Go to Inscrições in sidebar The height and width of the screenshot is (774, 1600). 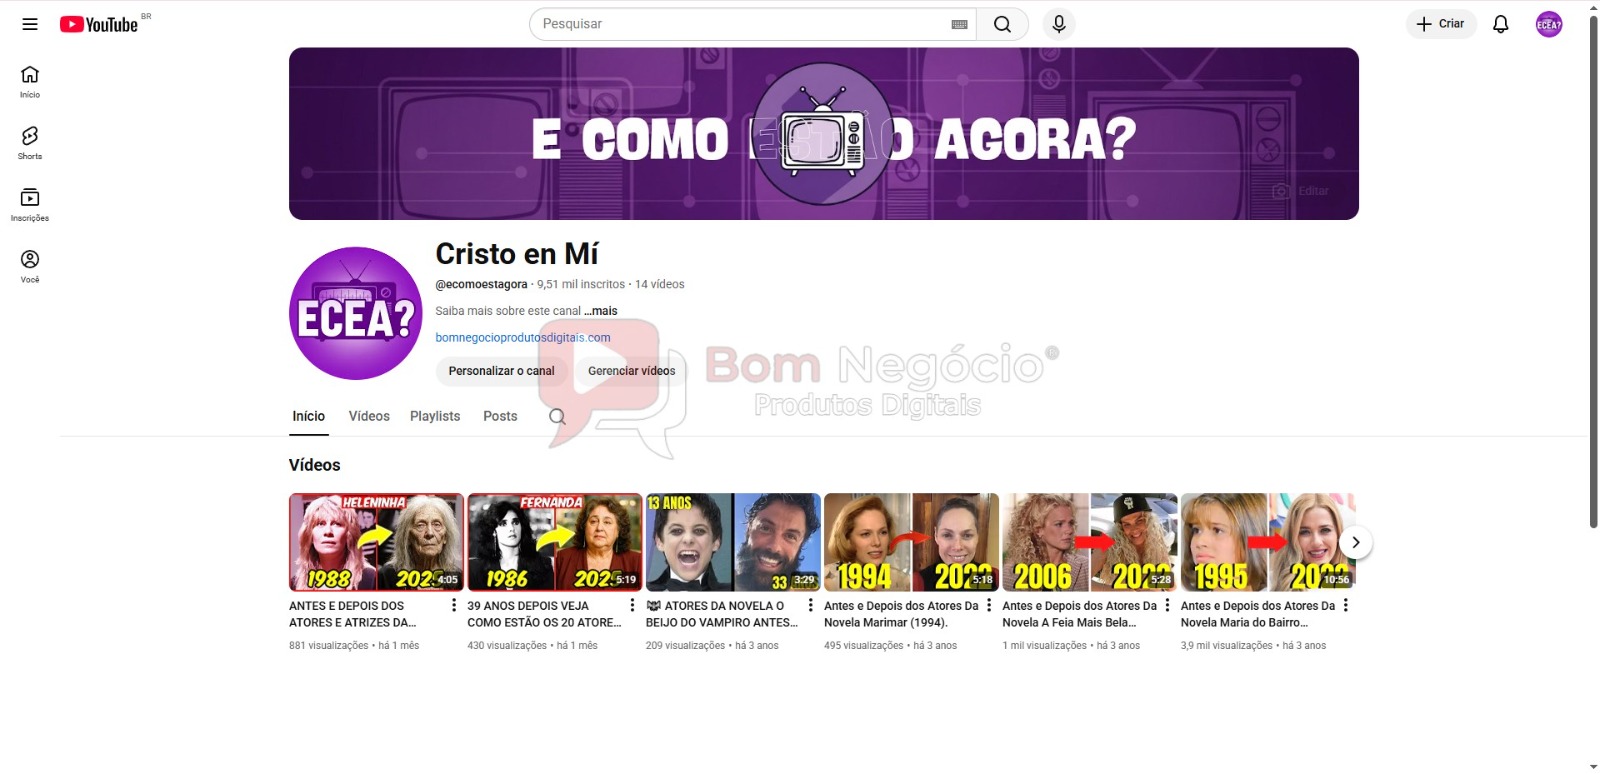click(30, 204)
